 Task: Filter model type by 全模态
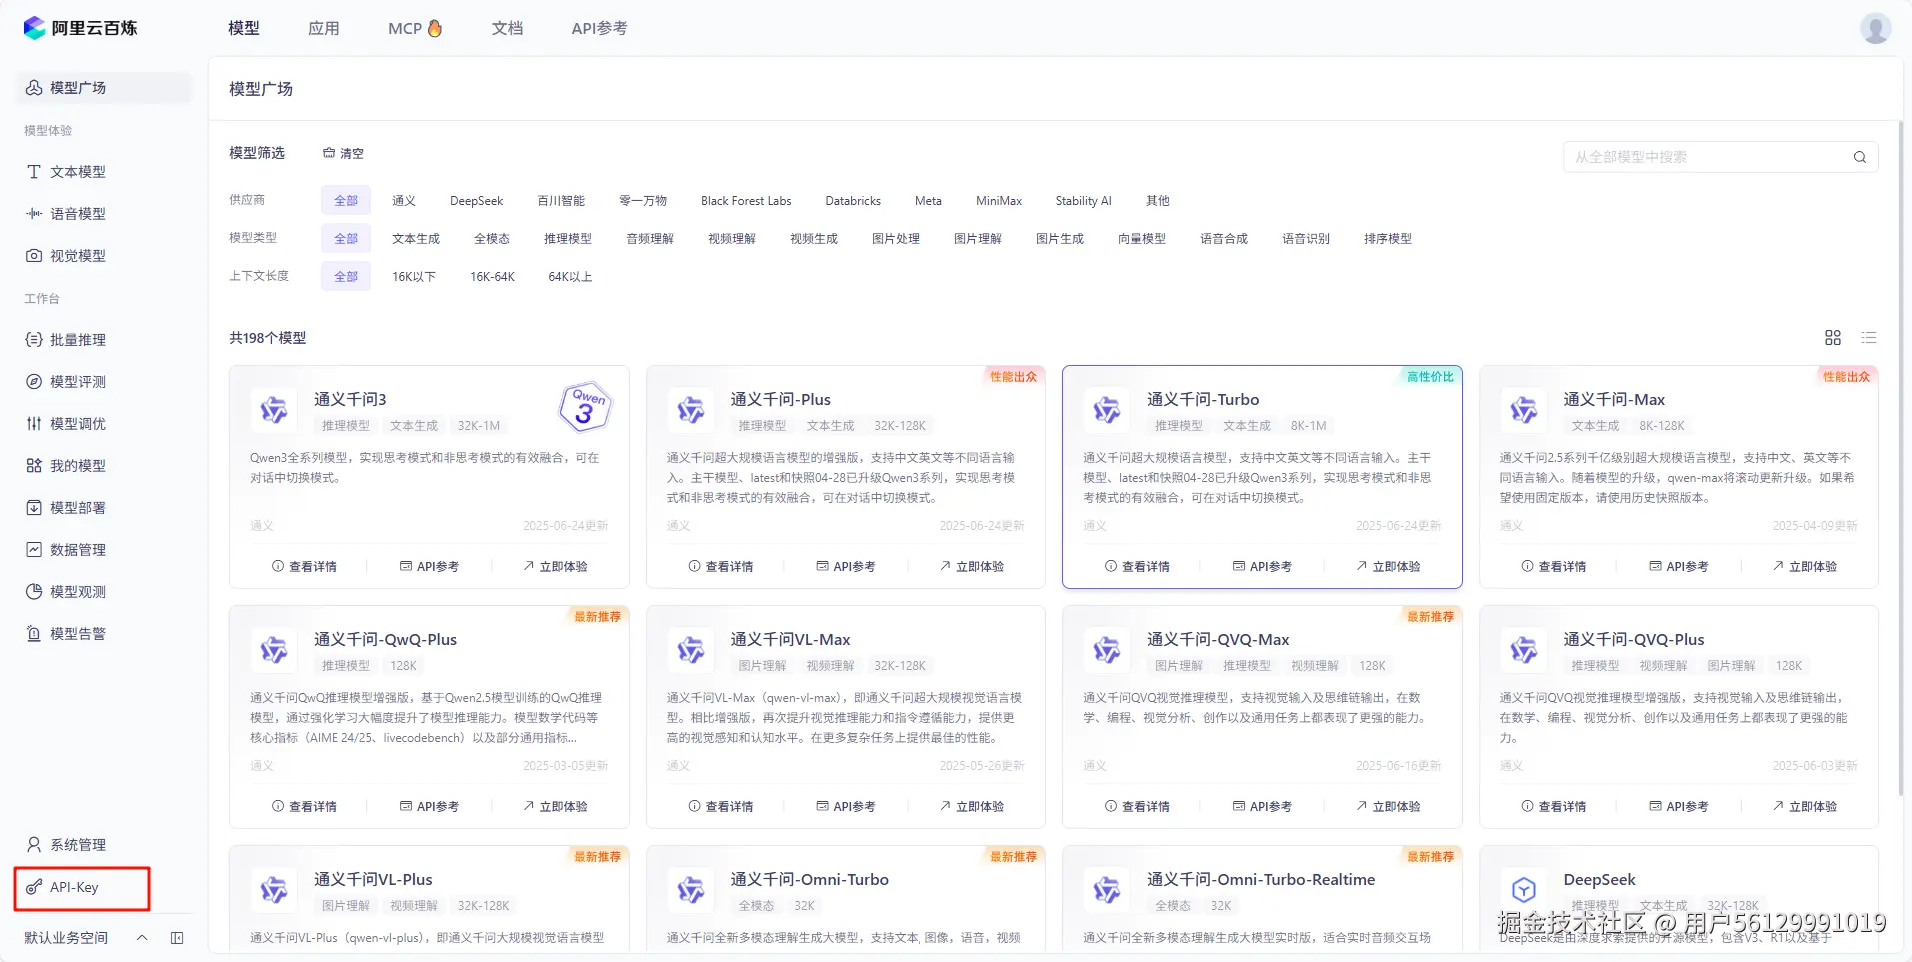tap(492, 239)
